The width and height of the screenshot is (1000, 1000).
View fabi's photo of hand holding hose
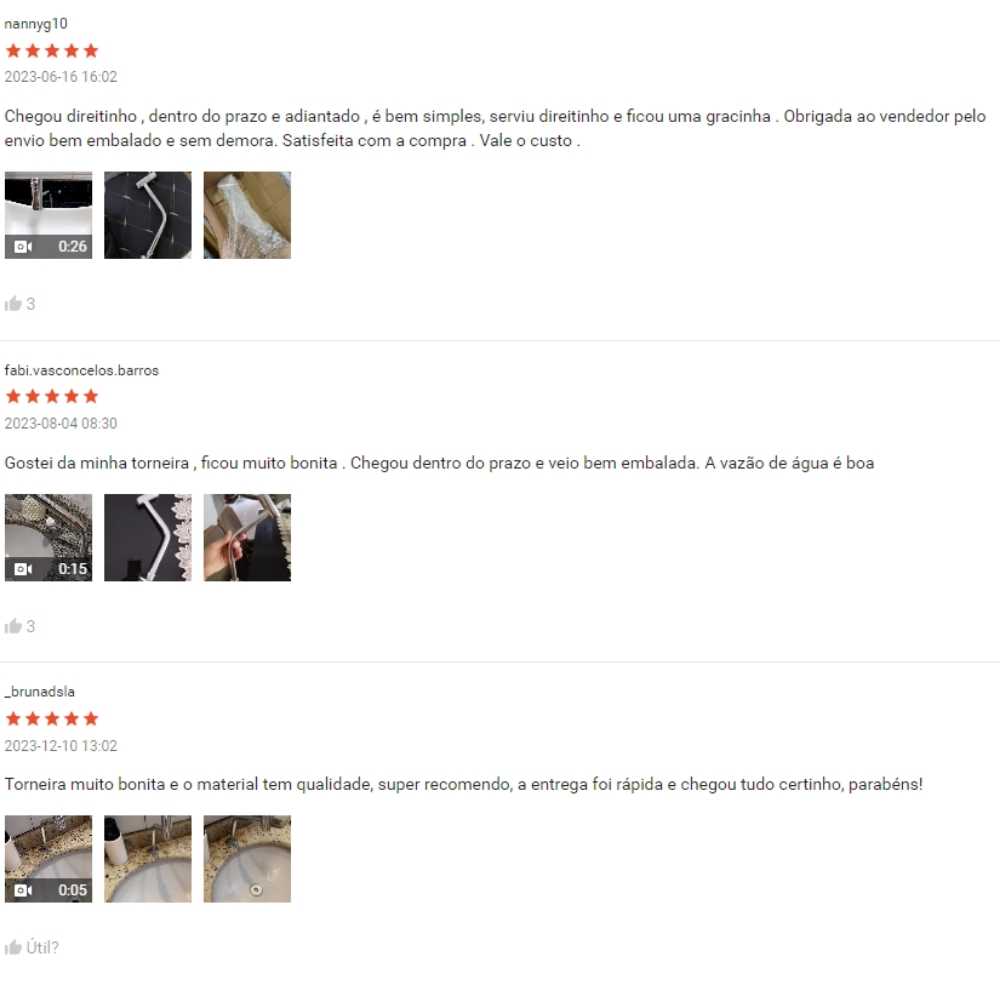[x=247, y=538]
